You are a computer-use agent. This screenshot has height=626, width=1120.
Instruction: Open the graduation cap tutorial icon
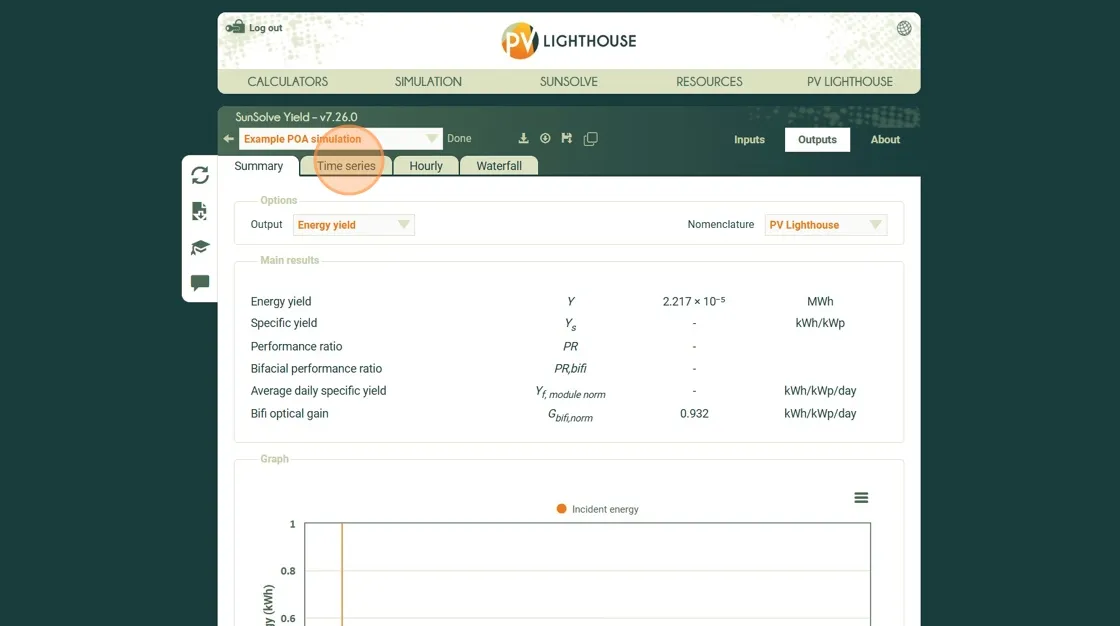200,247
